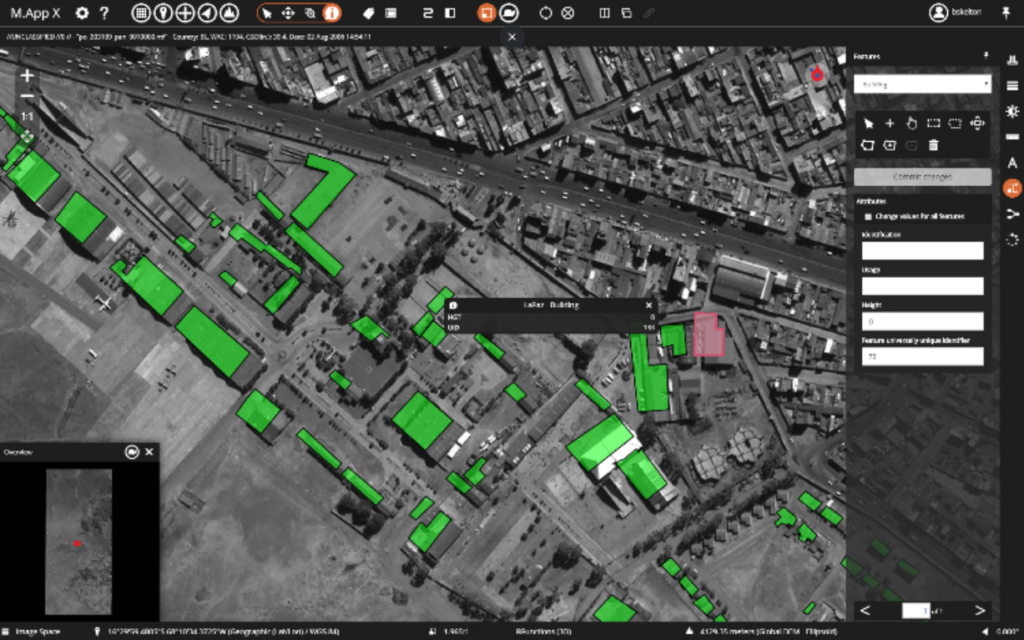This screenshot has width=1024, height=640.
Task: Click the Height input field in Attributes
Action: [922, 320]
